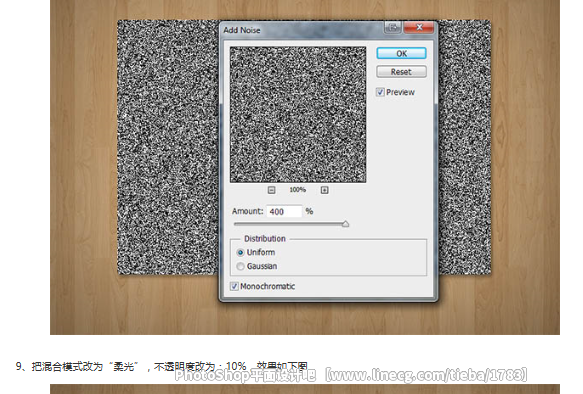Click the noise canvas left of dialog

pyautogui.click(x=168, y=148)
